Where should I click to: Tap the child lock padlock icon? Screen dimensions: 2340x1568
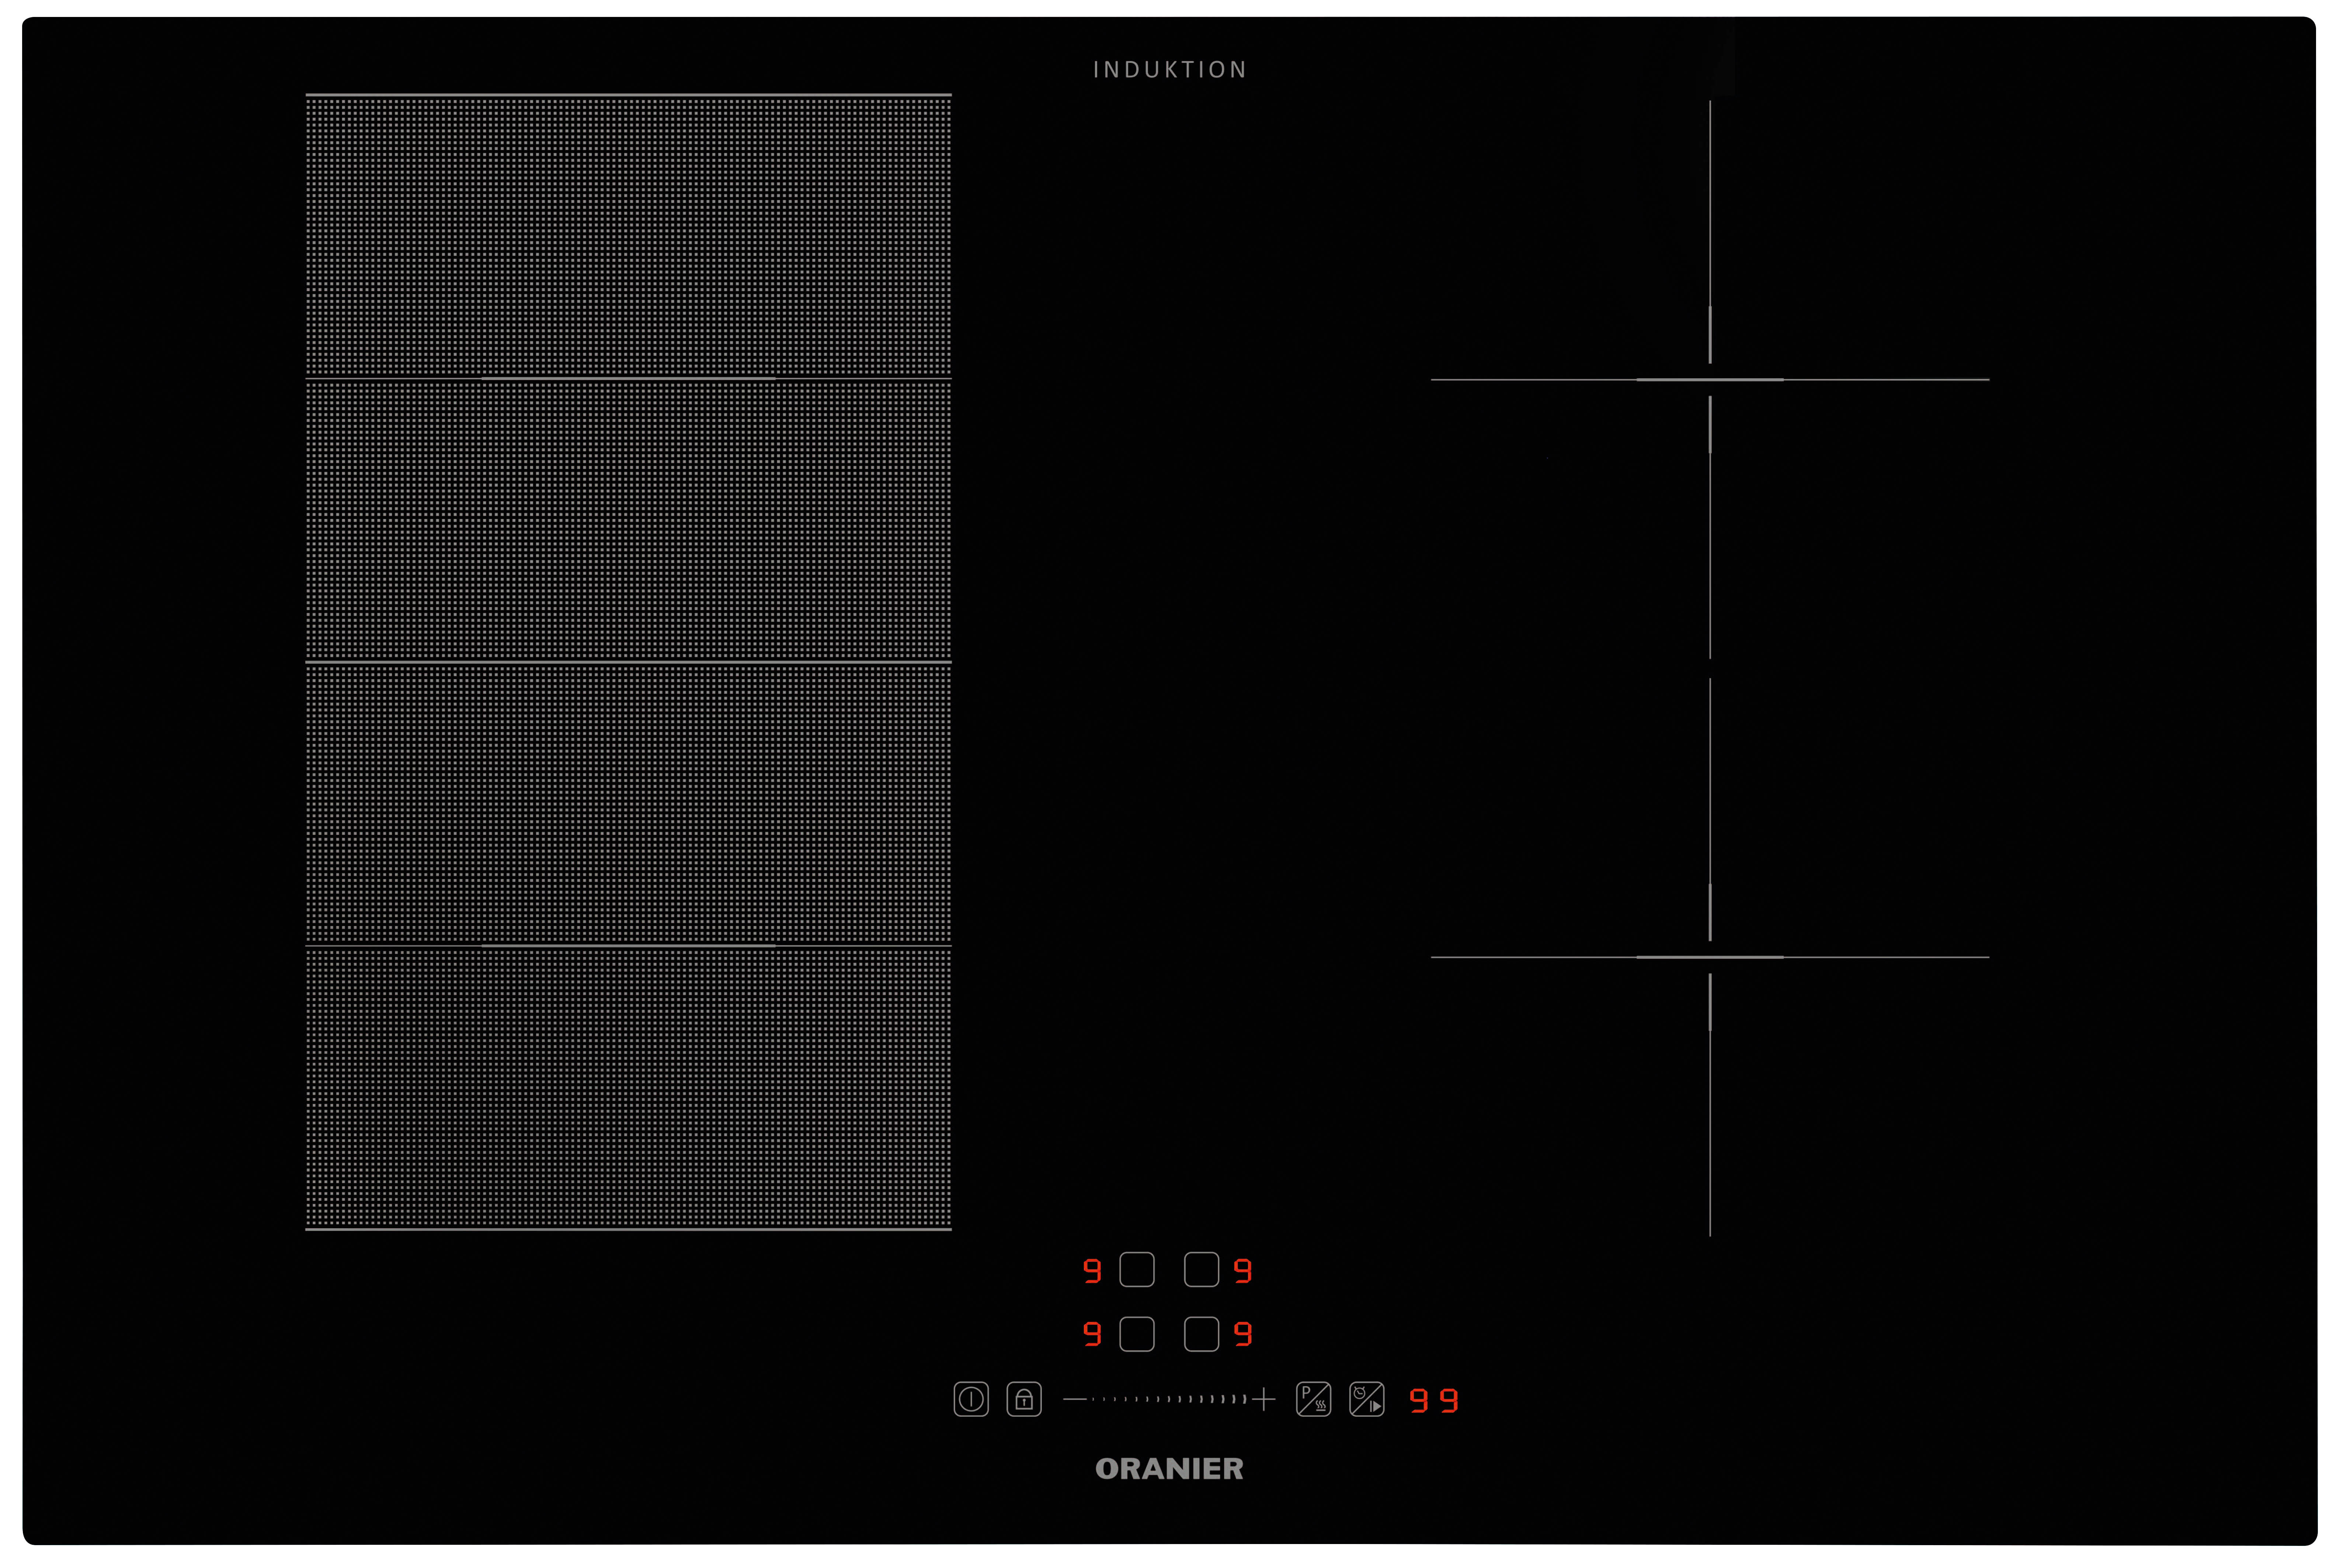click(1024, 1399)
